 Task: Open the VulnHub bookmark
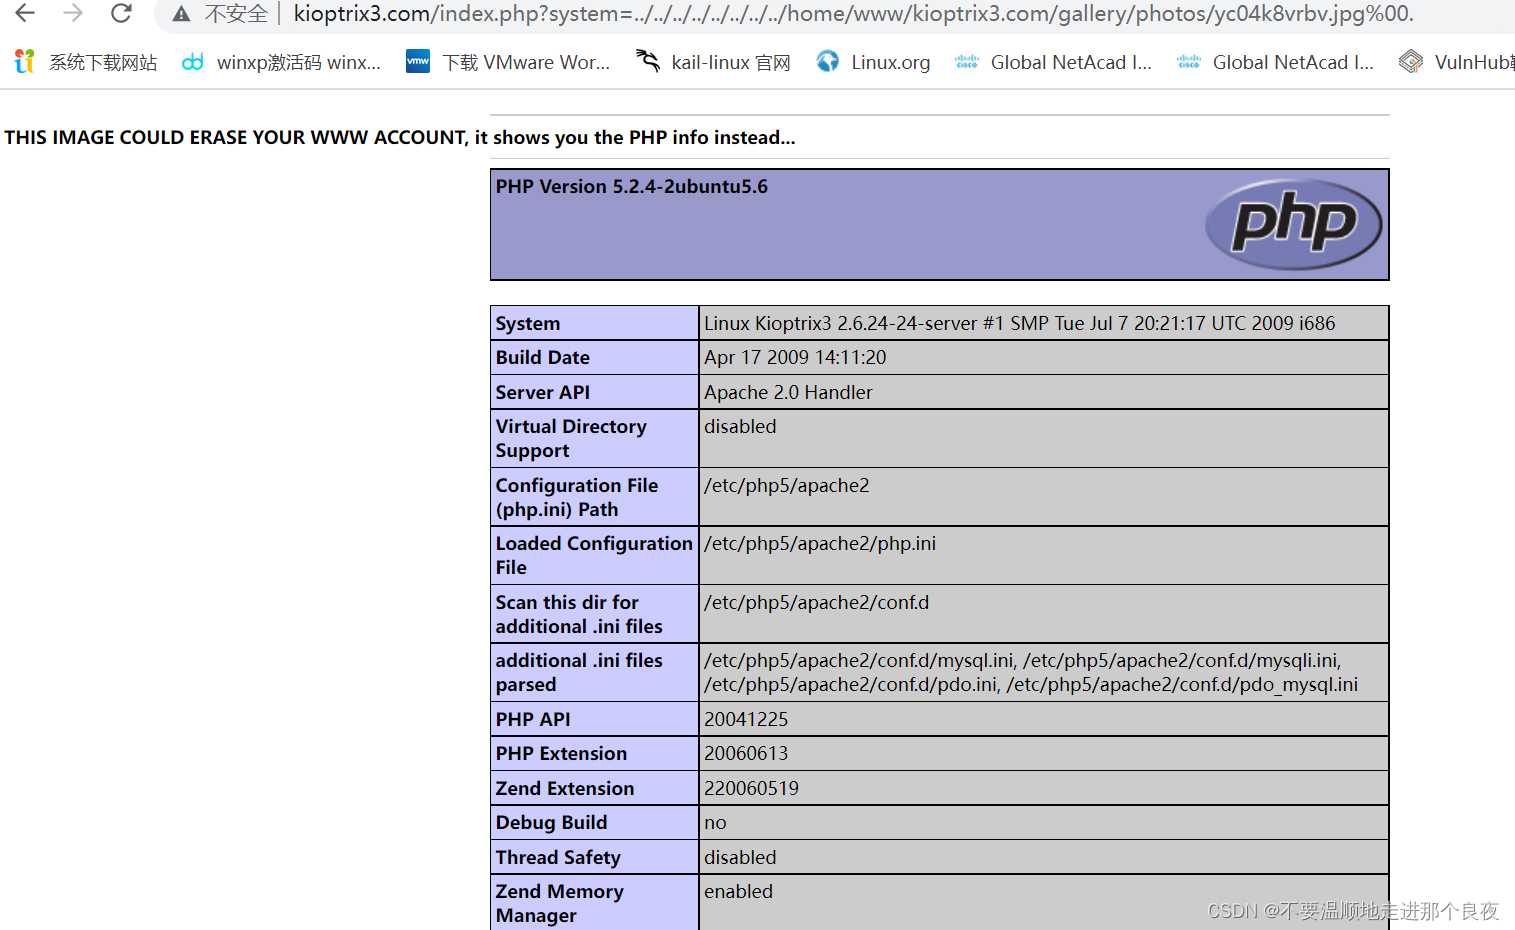1457,62
